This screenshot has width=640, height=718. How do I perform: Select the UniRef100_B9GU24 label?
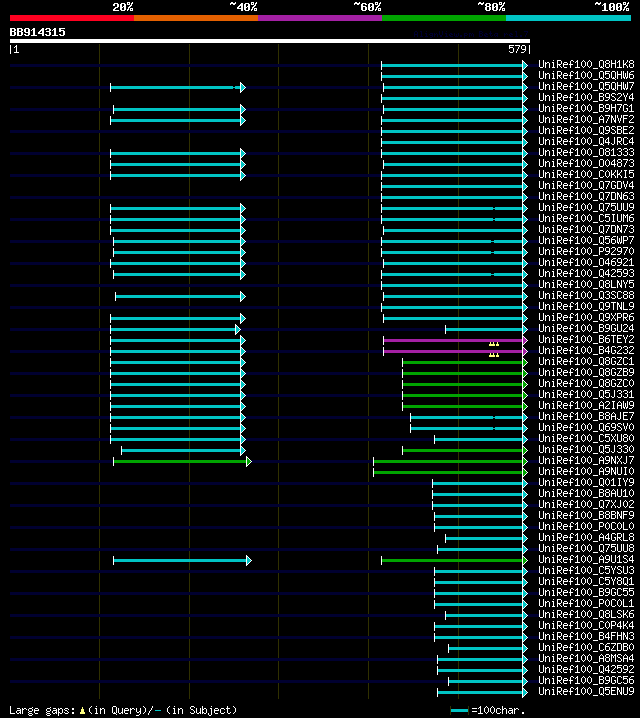coord(586,328)
